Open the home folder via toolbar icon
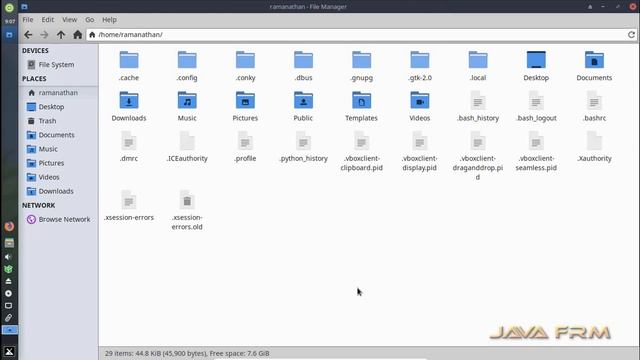This screenshot has width=640, height=360. (78, 35)
